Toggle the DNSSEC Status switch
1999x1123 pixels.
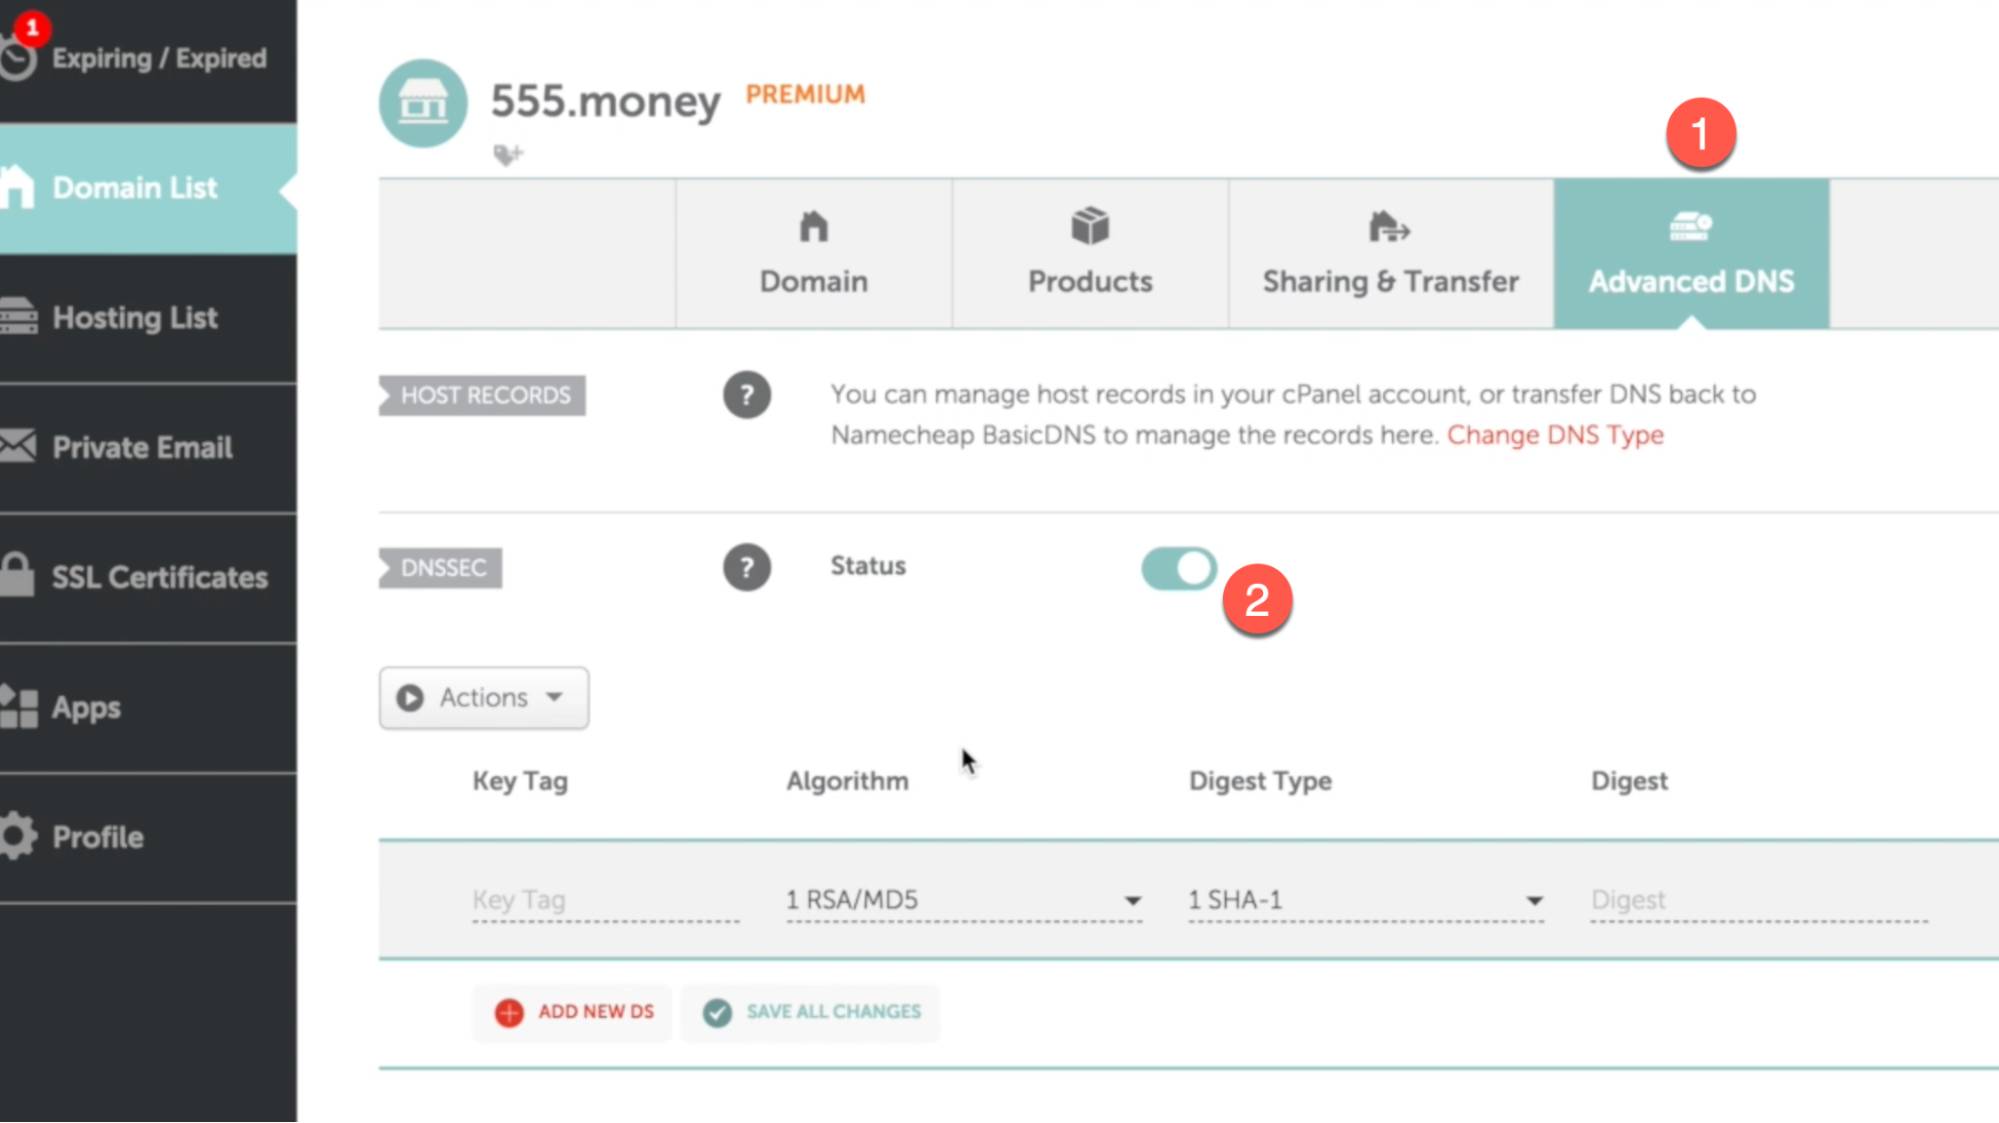click(1177, 567)
